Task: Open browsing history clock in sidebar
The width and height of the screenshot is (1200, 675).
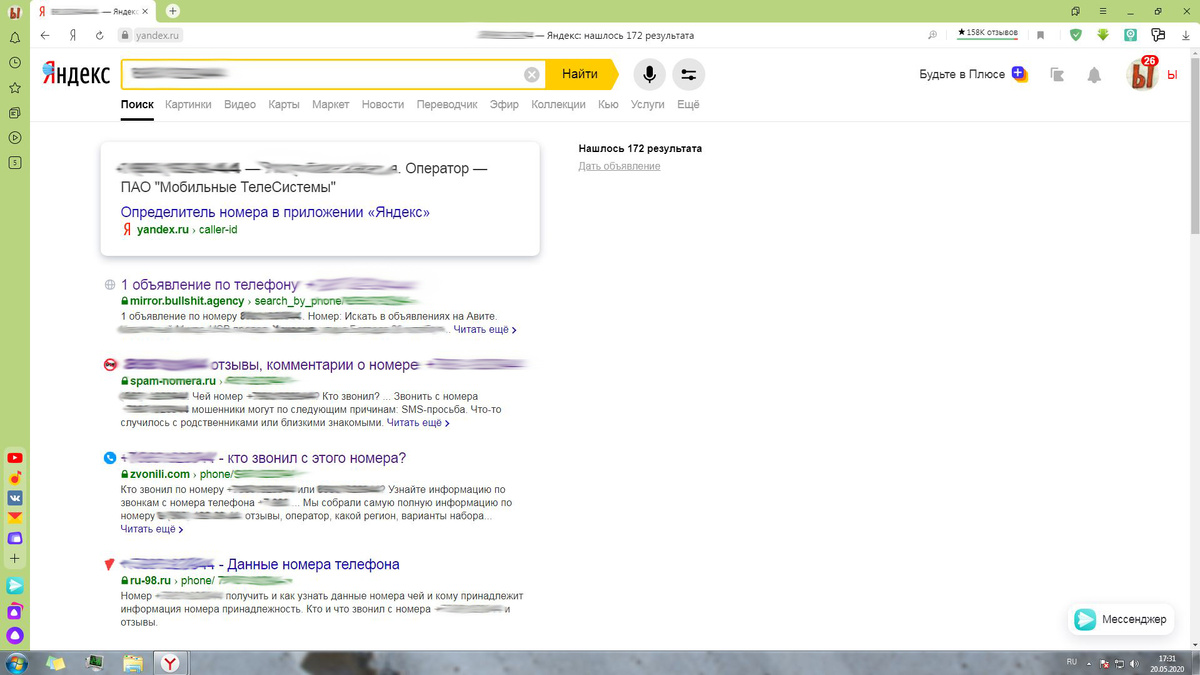Action: [15, 62]
